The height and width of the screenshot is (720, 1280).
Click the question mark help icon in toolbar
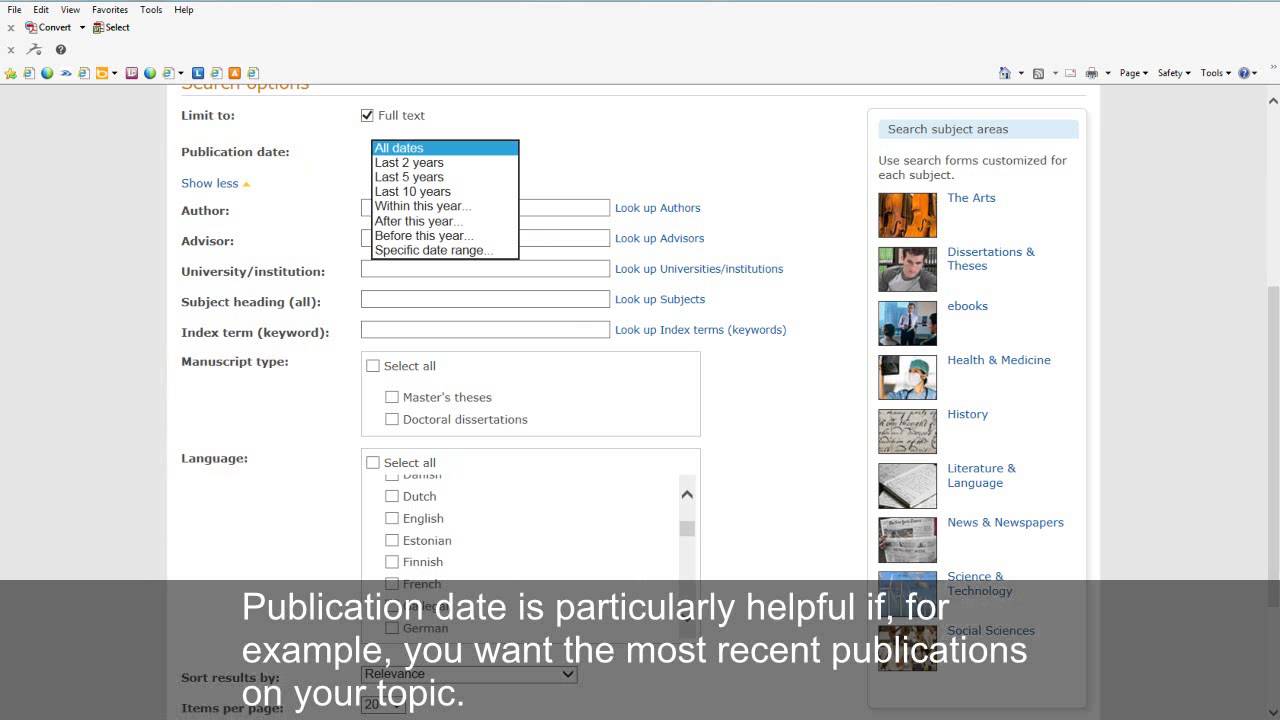click(x=61, y=50)
